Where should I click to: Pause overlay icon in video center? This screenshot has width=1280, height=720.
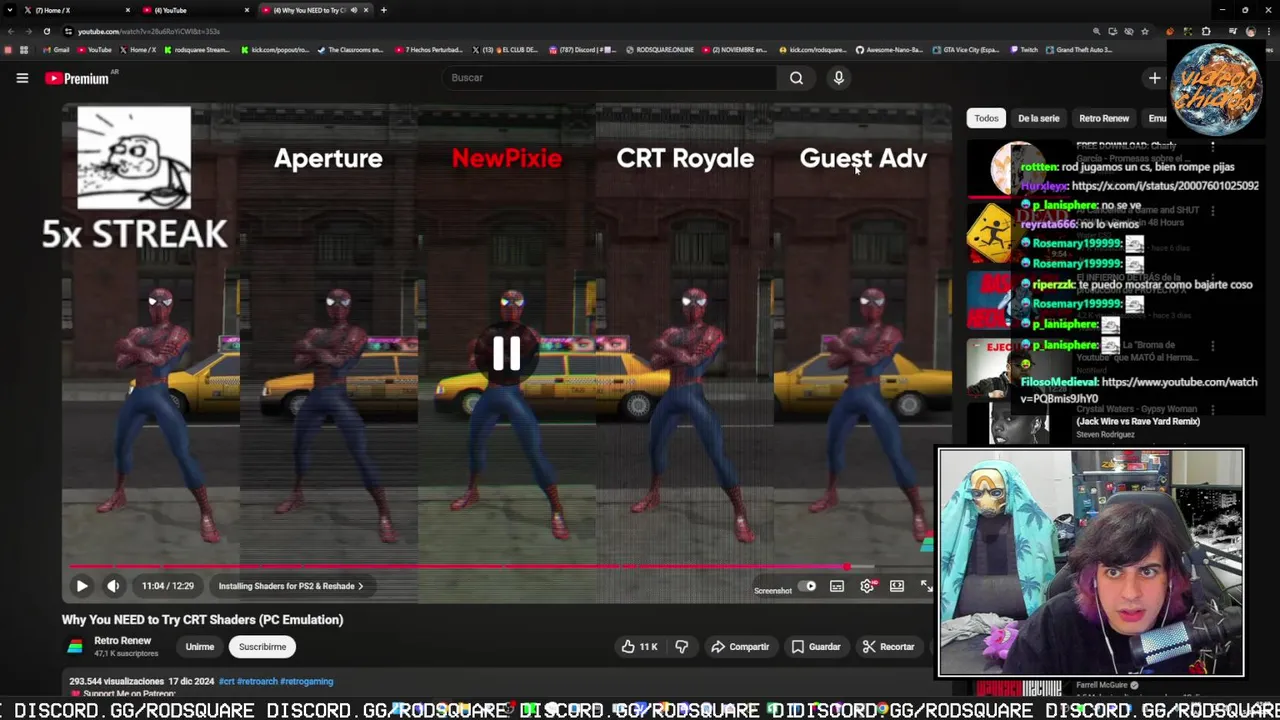point(506,353)
